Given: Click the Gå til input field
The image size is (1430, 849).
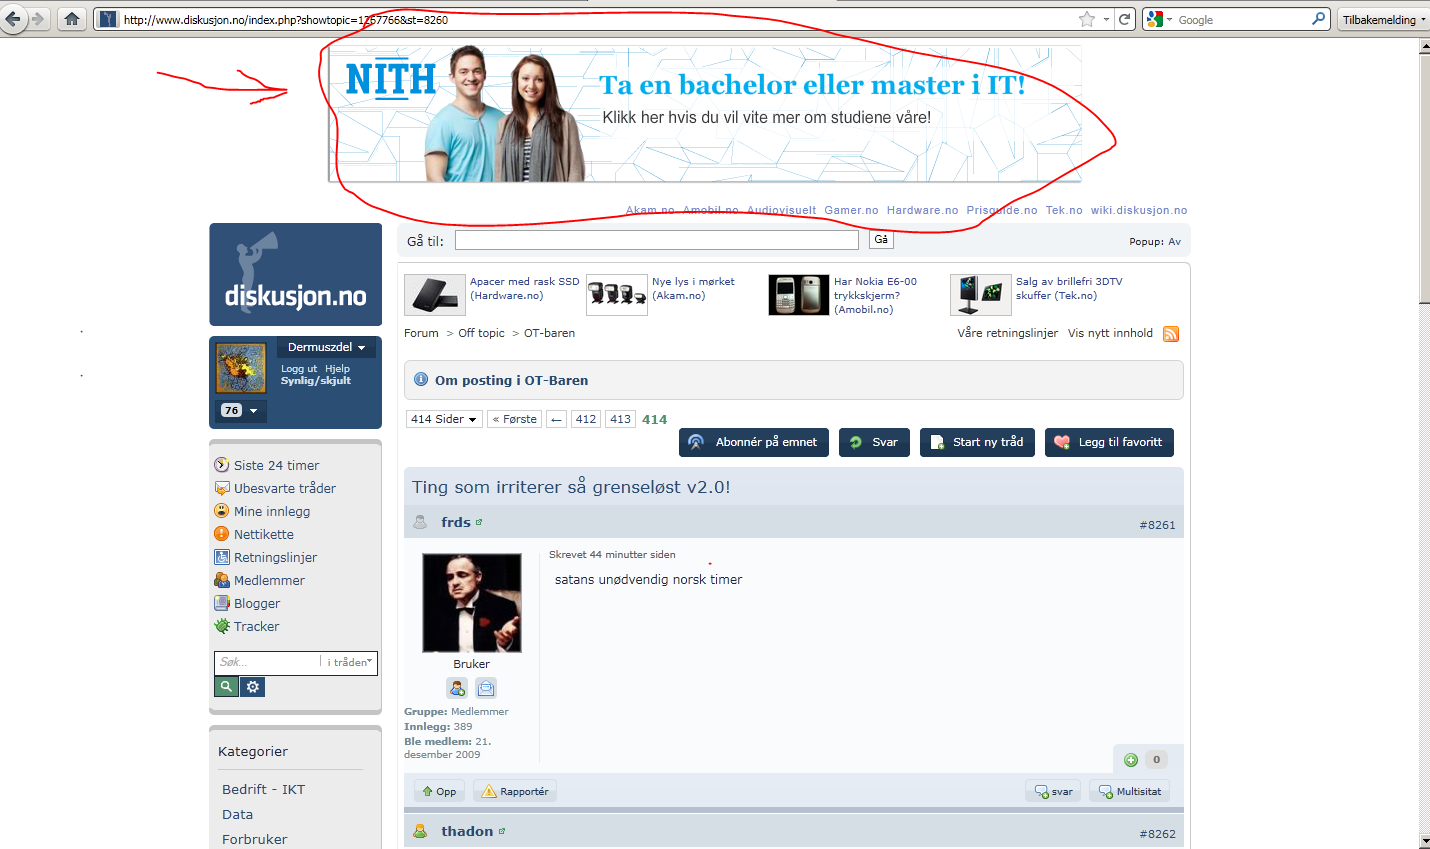Looking at the screenshot, I should point(657,240).
